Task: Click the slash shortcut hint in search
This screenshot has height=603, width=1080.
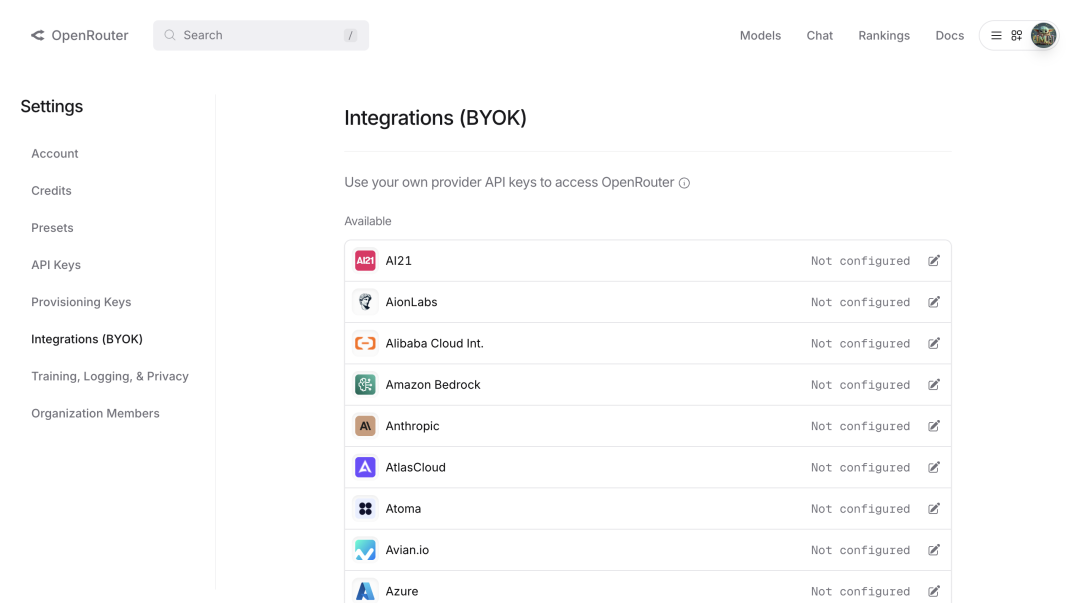Action: 351,35
